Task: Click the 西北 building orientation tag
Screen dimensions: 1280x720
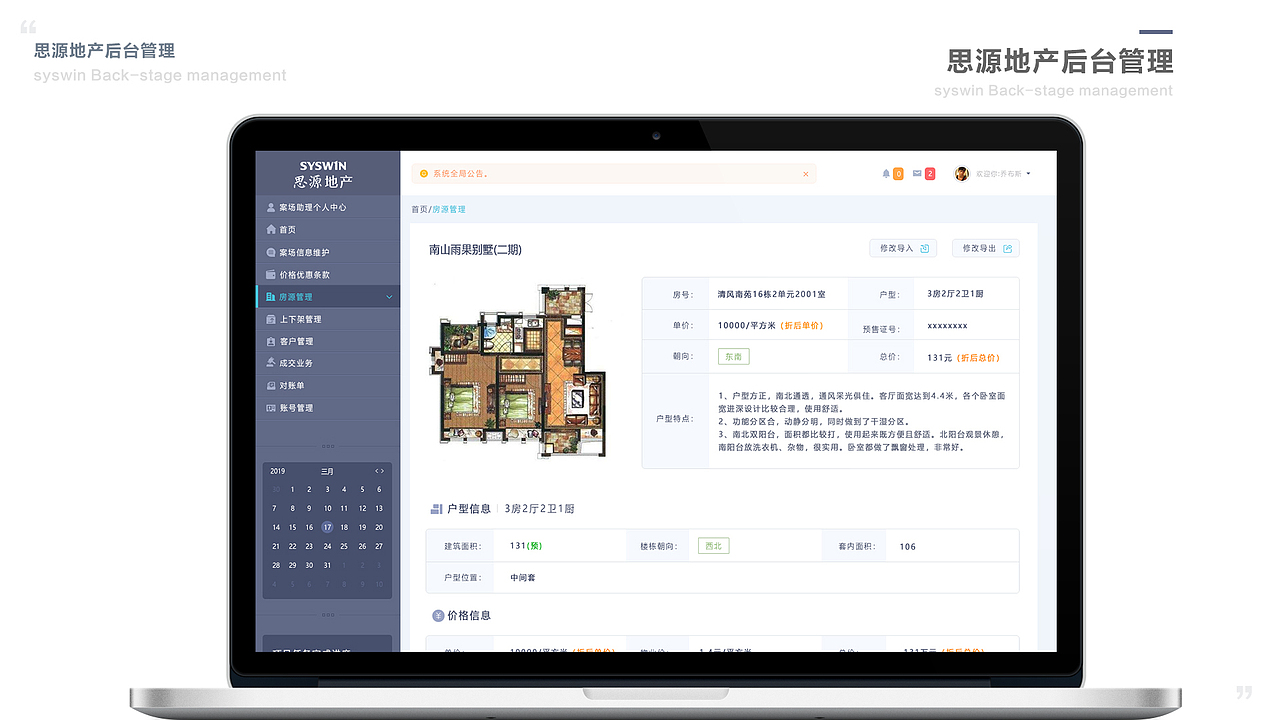Action: pos(714,546)
